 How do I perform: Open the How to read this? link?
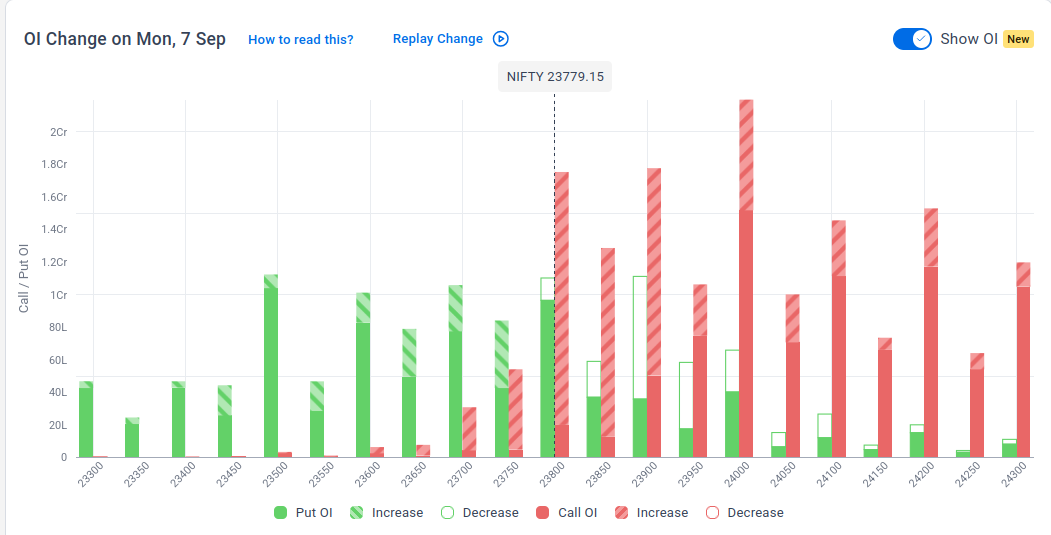300,40
